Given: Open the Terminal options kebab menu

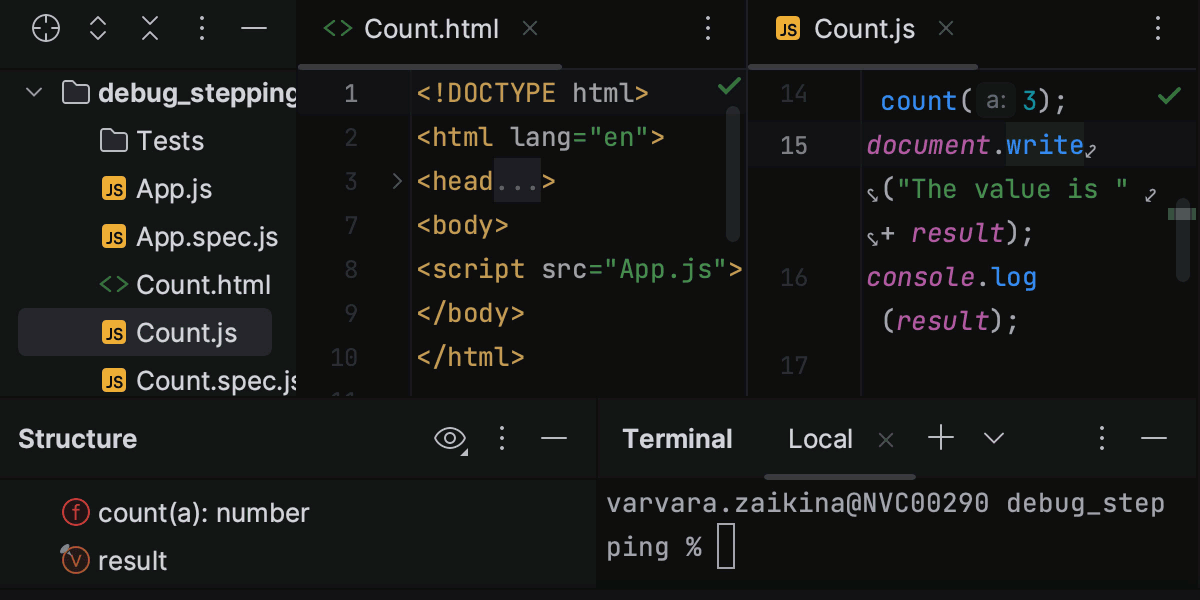Looking at the screenshot, I should 1101,438.
